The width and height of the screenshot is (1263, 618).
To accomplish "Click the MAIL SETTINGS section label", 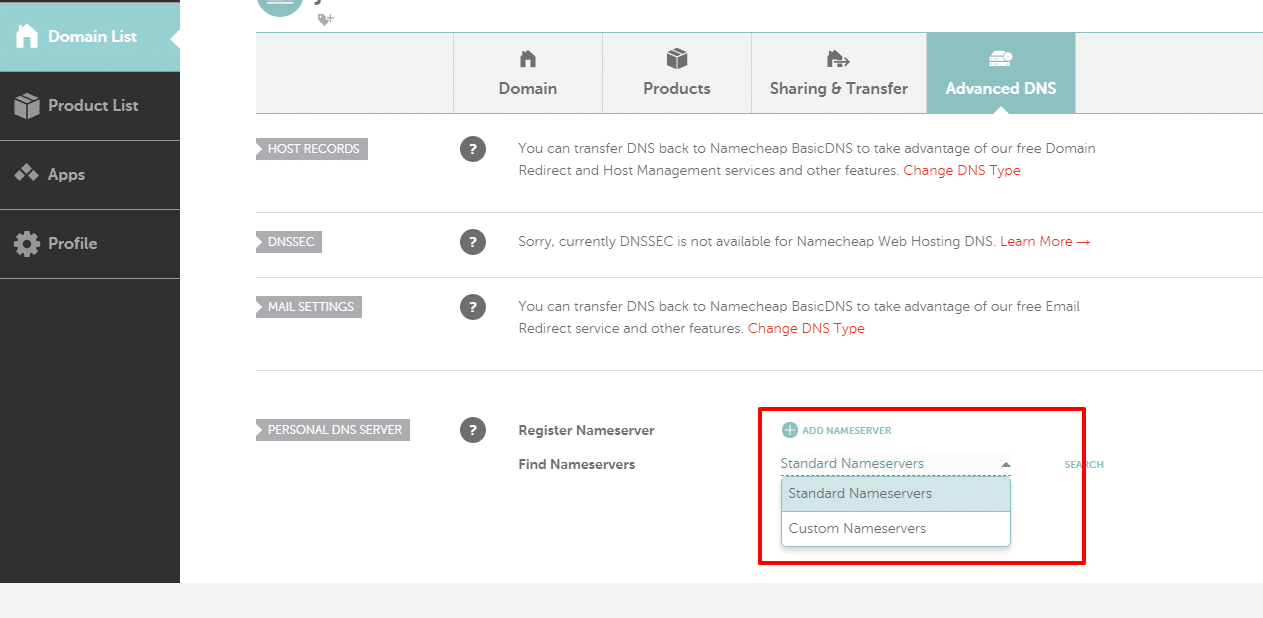I will pyautogui.click(x=310, y=307).
